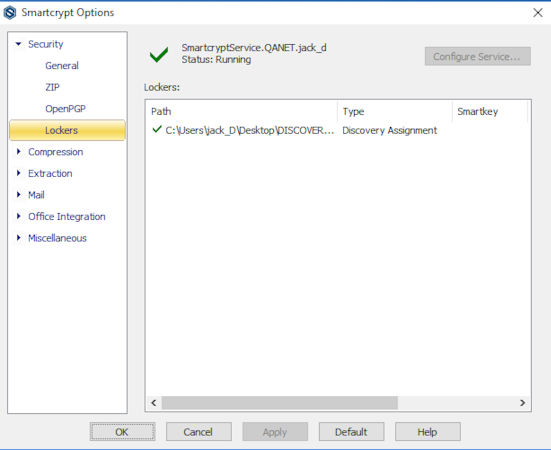Collapse the Security tree section
This screenshot has width=551, height=450.
click(x=19, y=44)
